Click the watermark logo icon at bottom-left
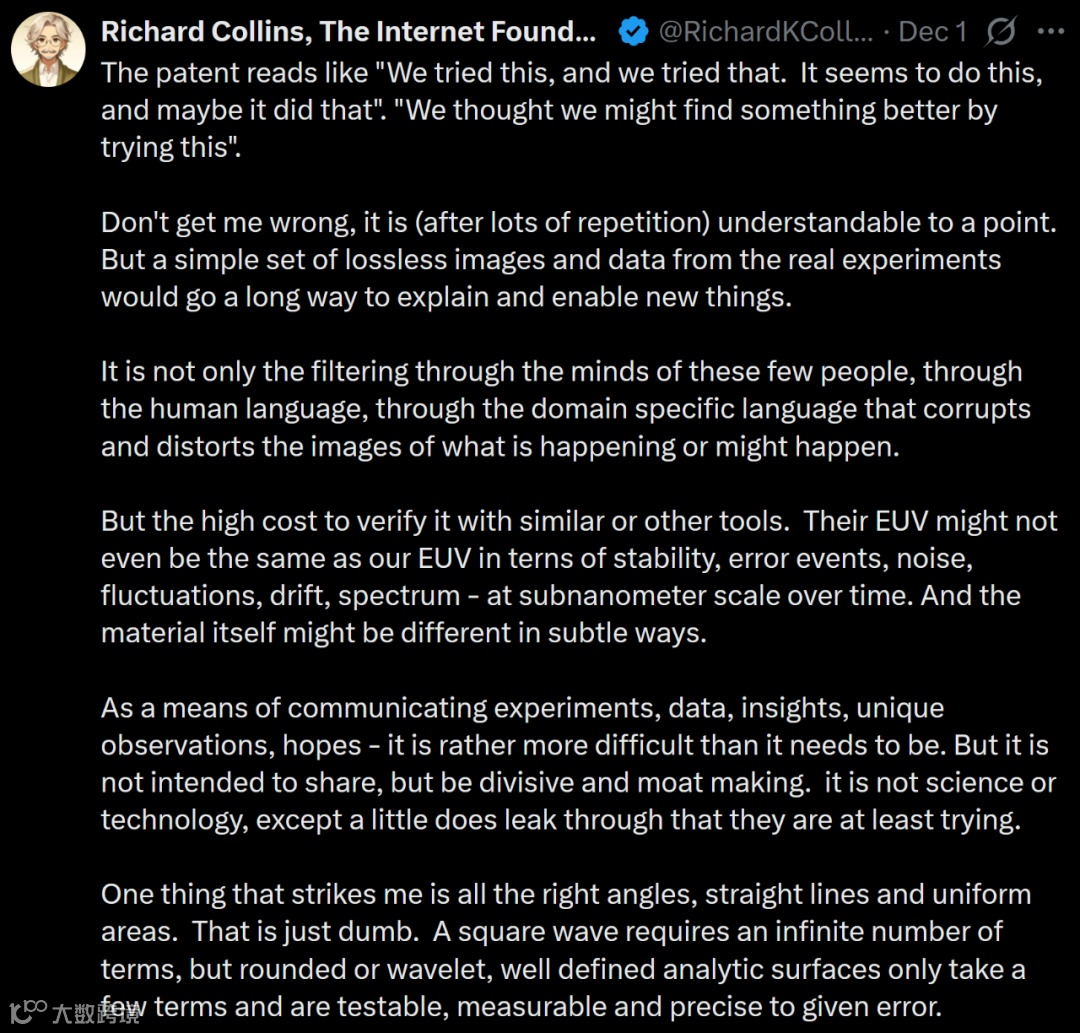 click(28, 1011)
